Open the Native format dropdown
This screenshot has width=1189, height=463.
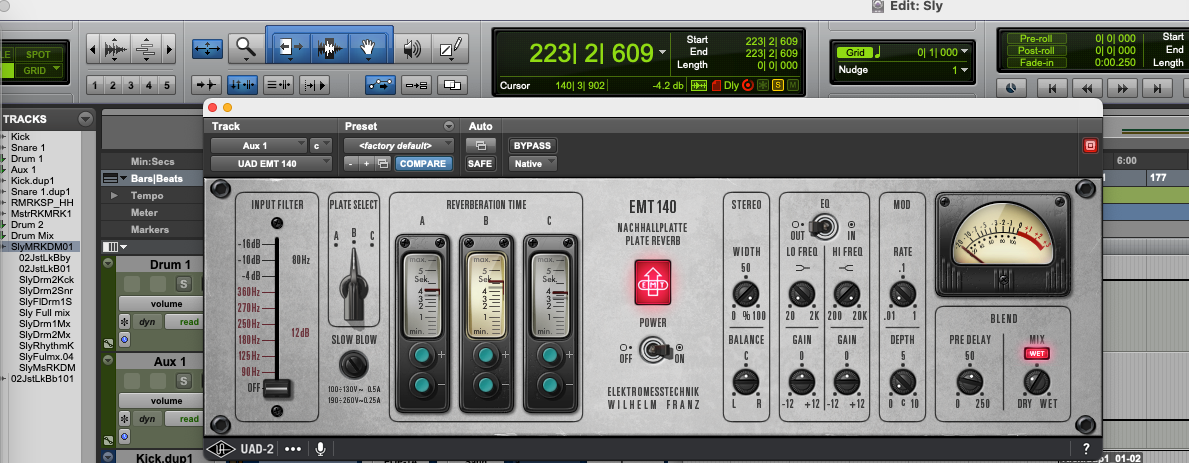click(x=532, y=163)
